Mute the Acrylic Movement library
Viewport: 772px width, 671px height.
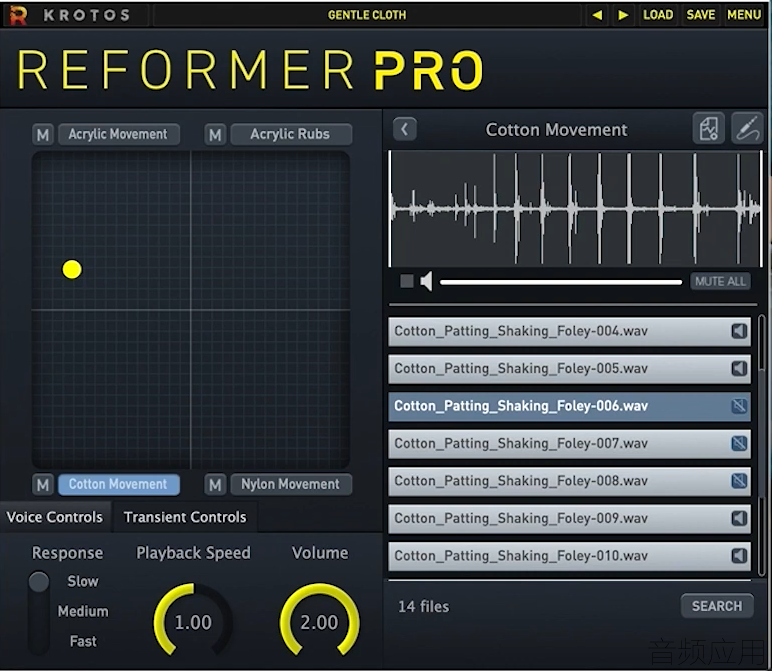(x=43, y=134)
